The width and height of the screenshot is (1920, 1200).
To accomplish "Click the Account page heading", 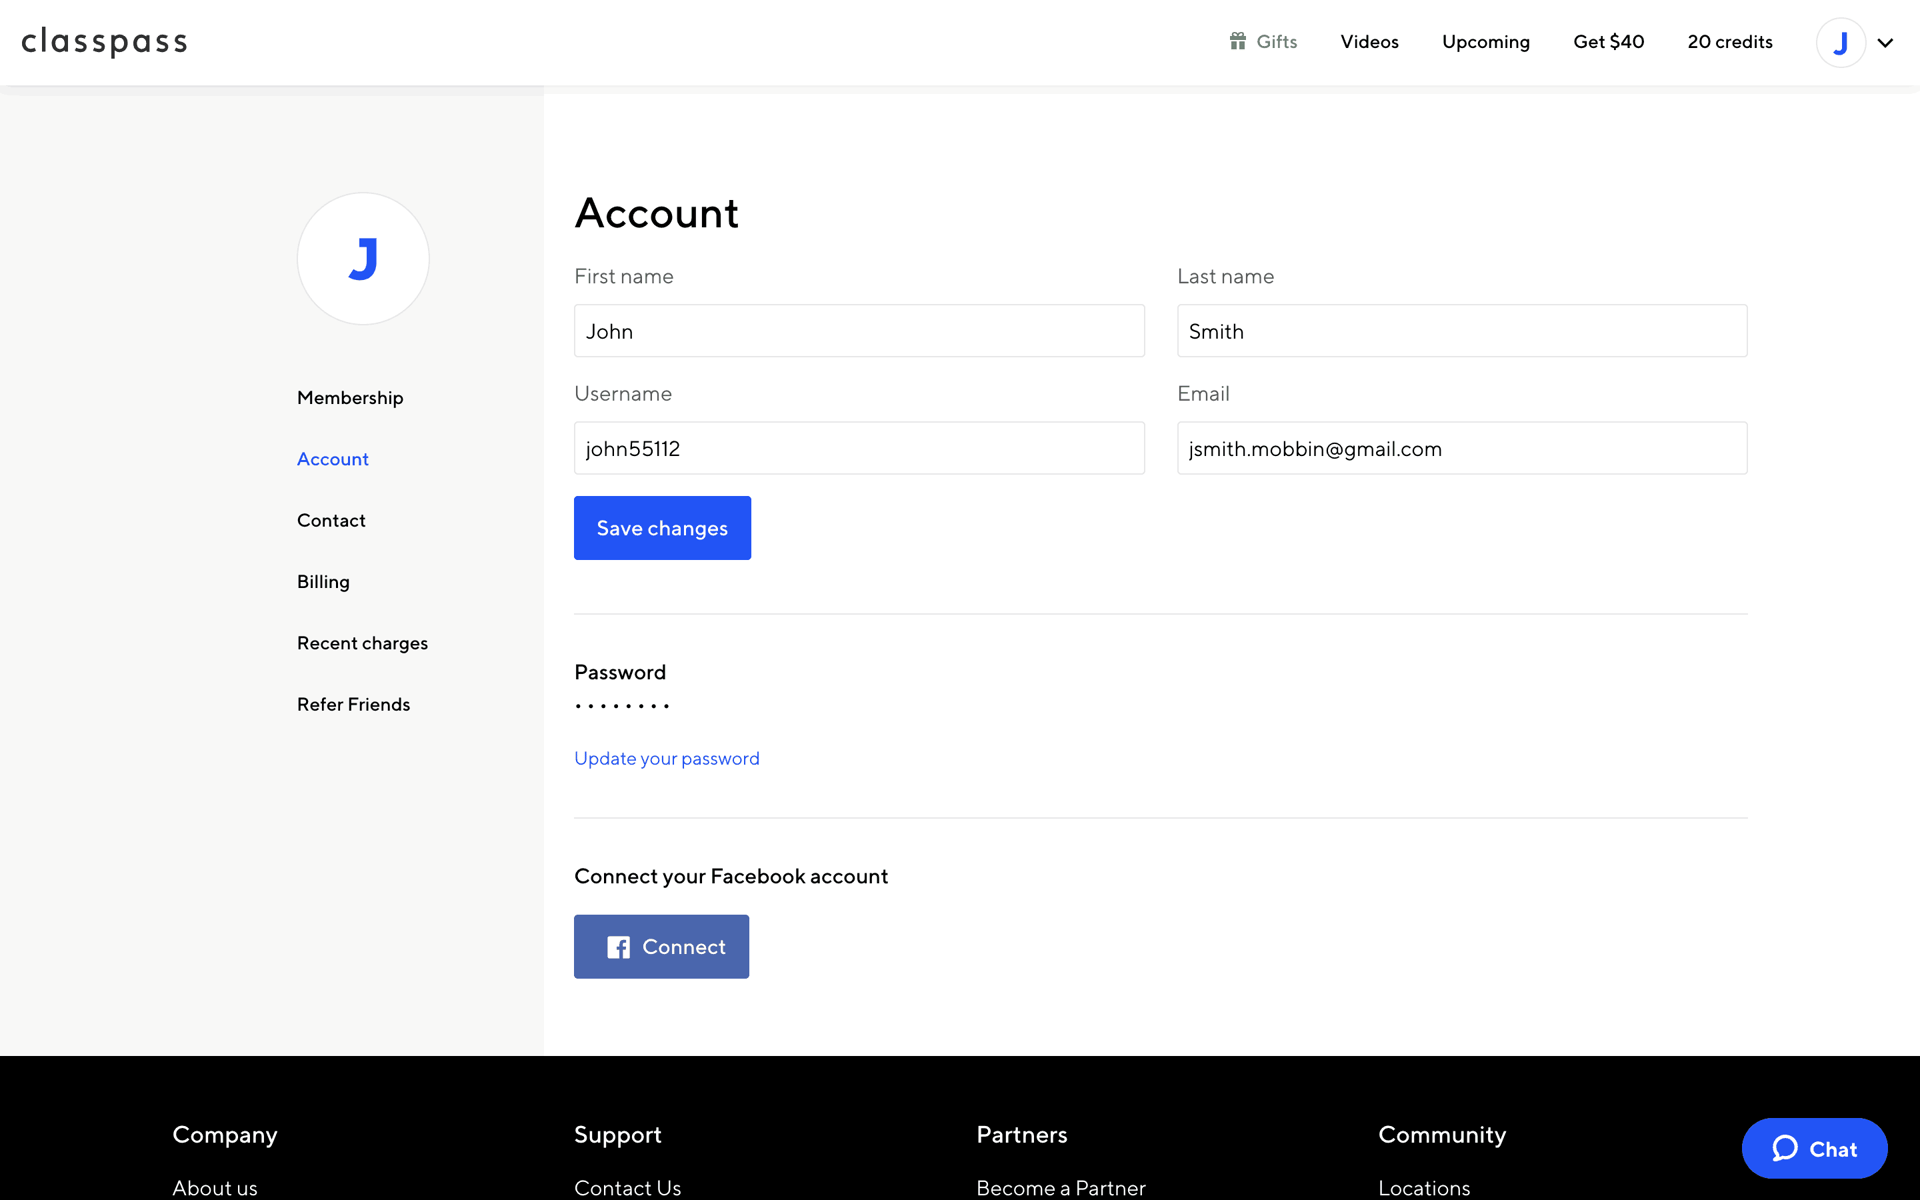I will [x=656, y=213].
